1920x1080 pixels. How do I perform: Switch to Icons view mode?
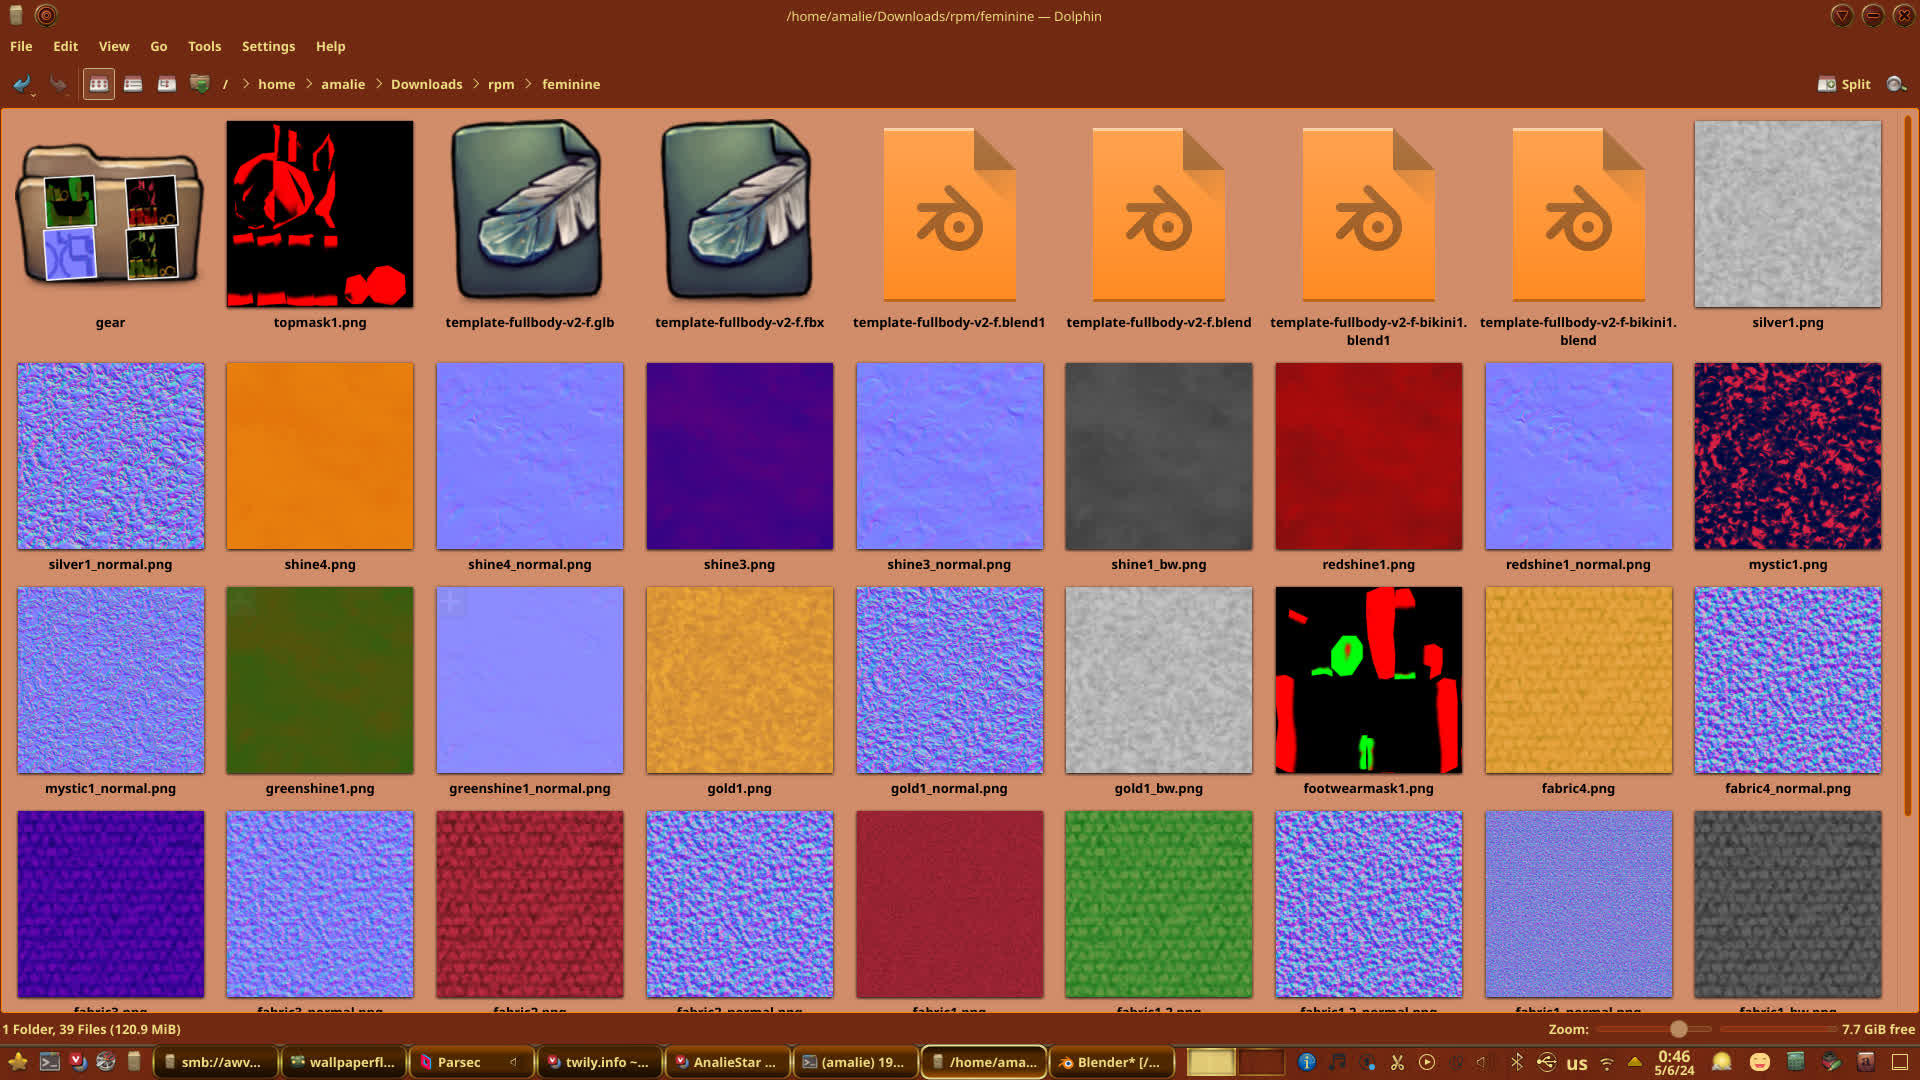coord(99,84)
